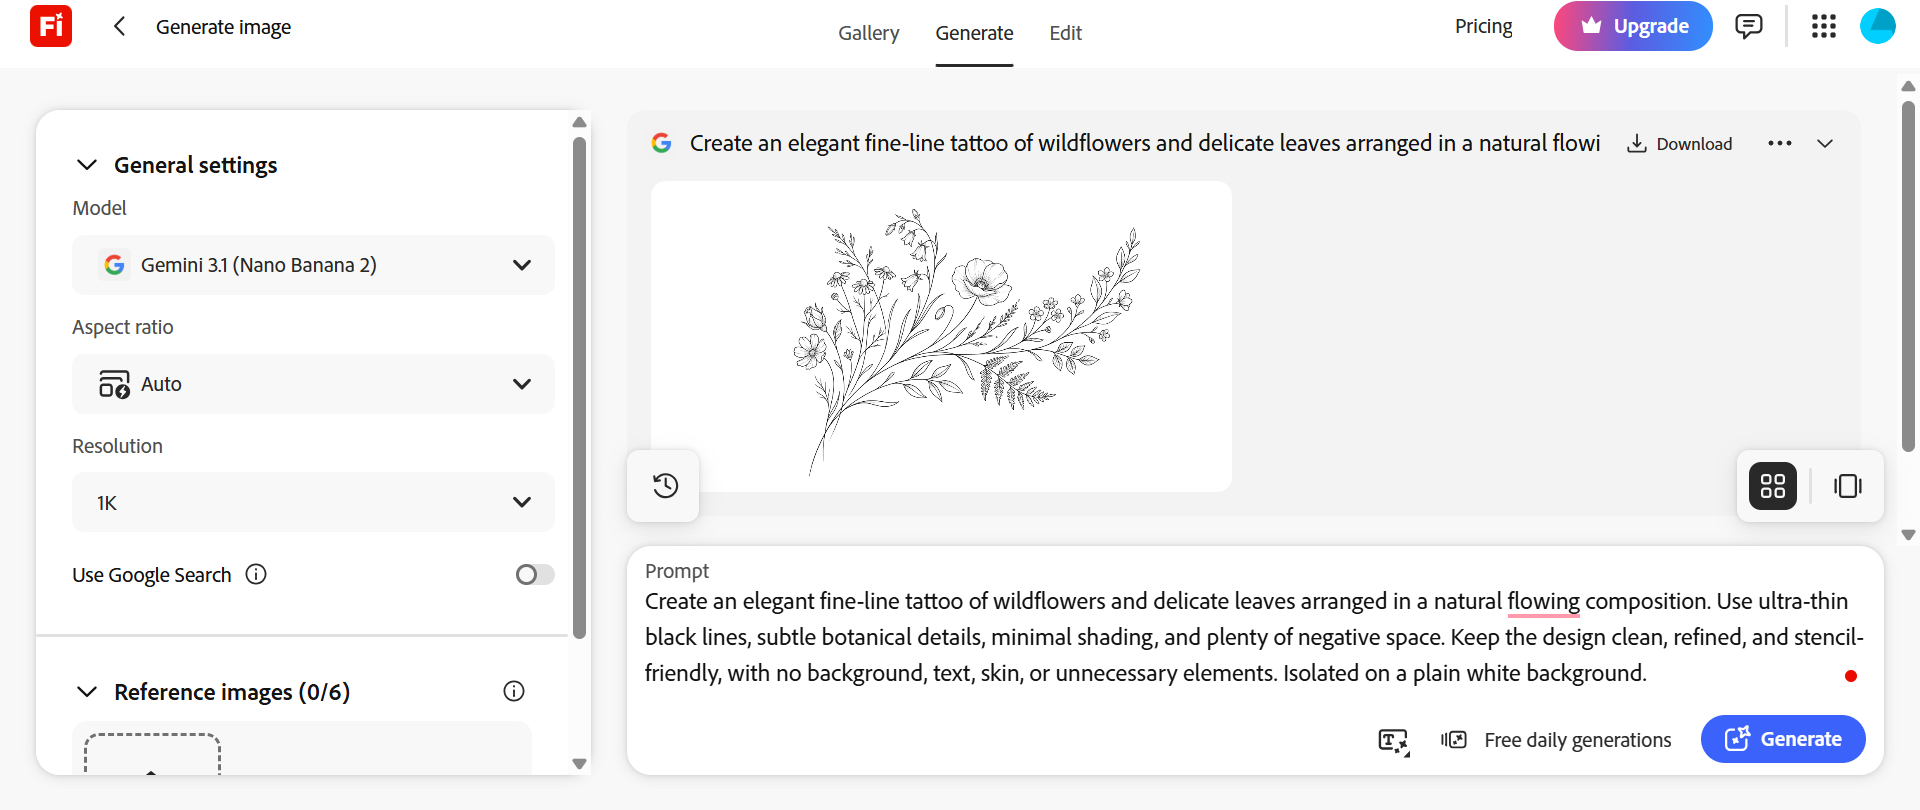
Task: Open the Pricing link
Action: point(1483,26)
